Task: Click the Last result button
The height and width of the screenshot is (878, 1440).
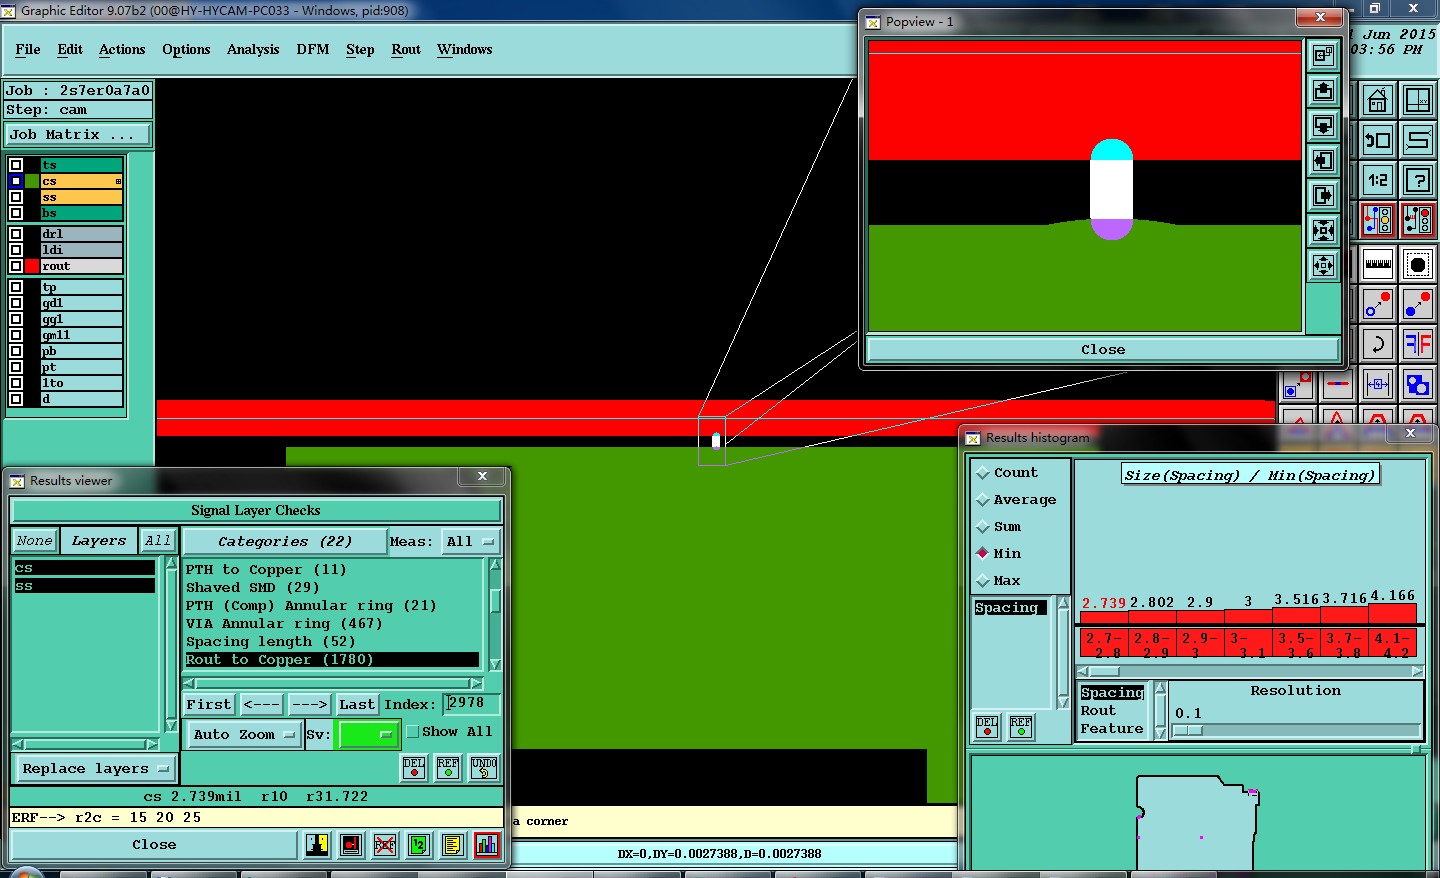Action: (x=357, y=705)
